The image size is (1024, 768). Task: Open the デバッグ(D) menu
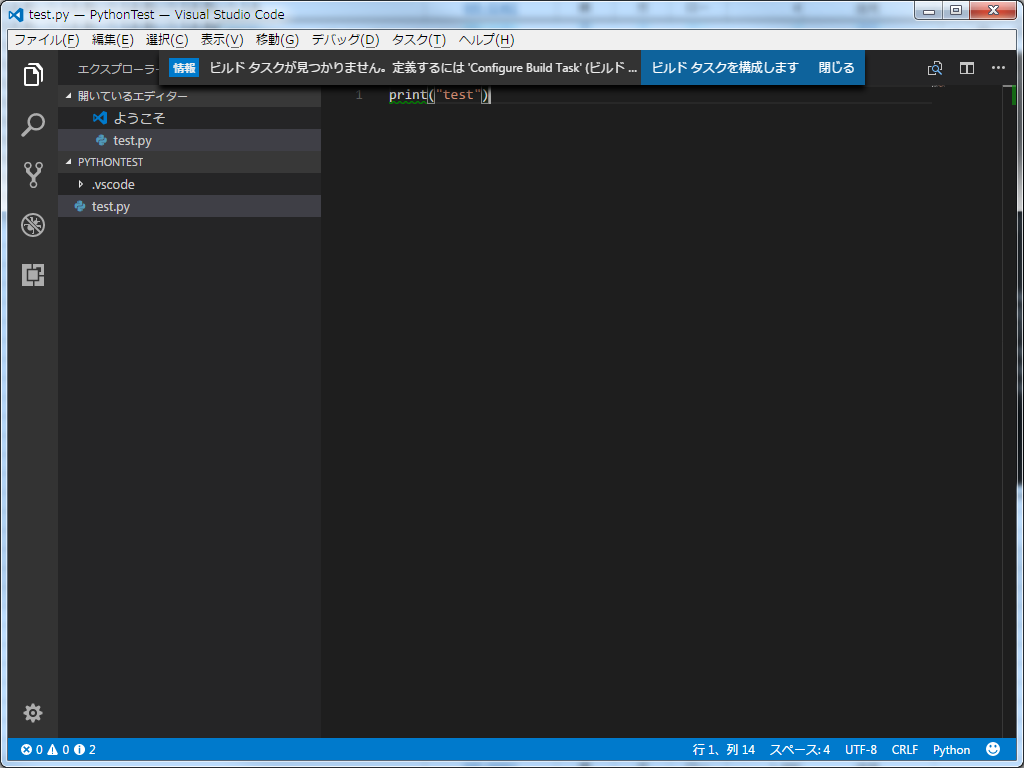[x=345, y=40]
